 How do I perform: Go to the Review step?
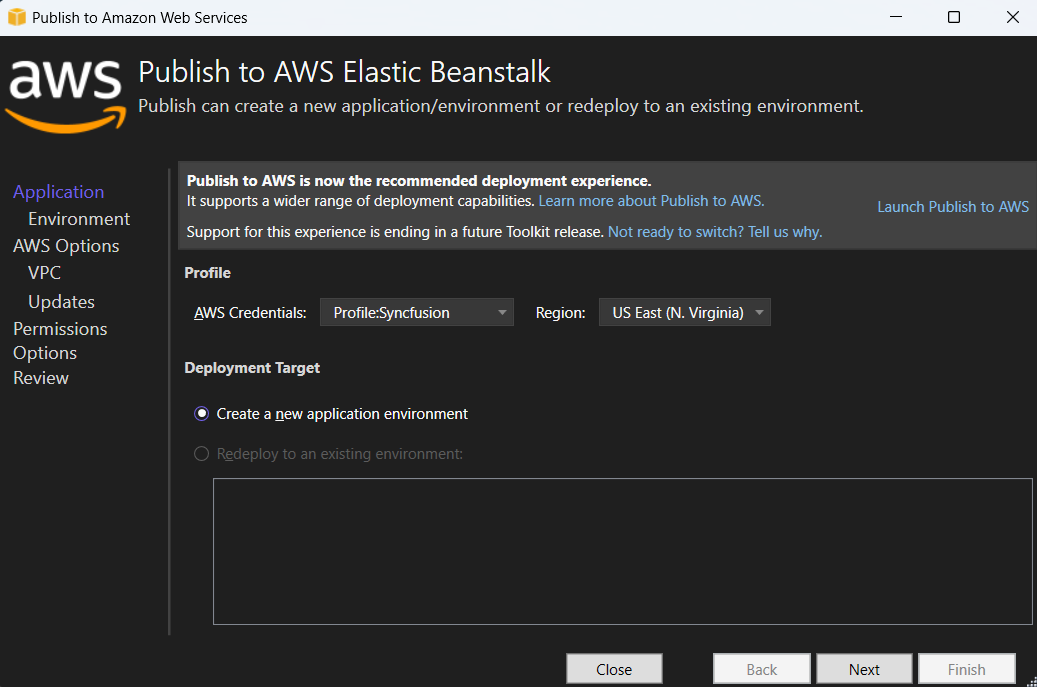click(x=41, y=378)
